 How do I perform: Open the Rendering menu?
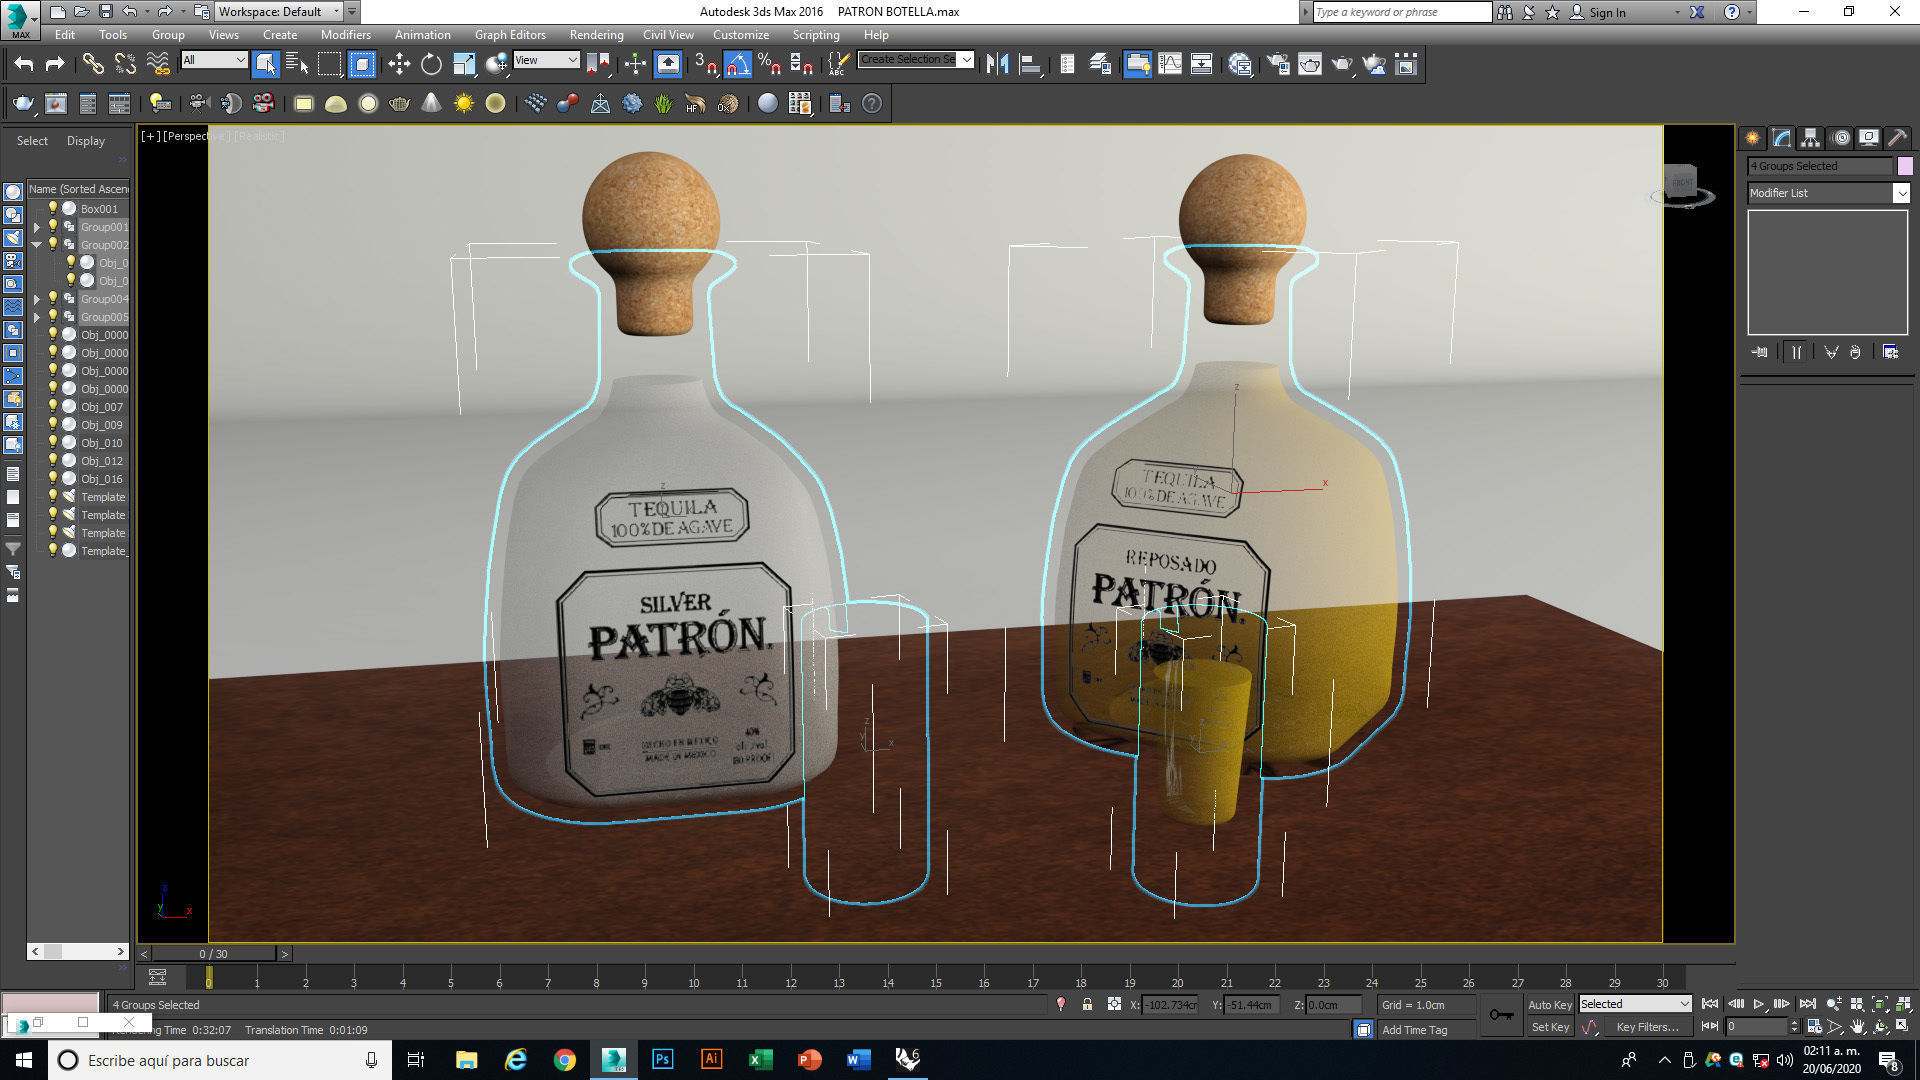[596, 35]
